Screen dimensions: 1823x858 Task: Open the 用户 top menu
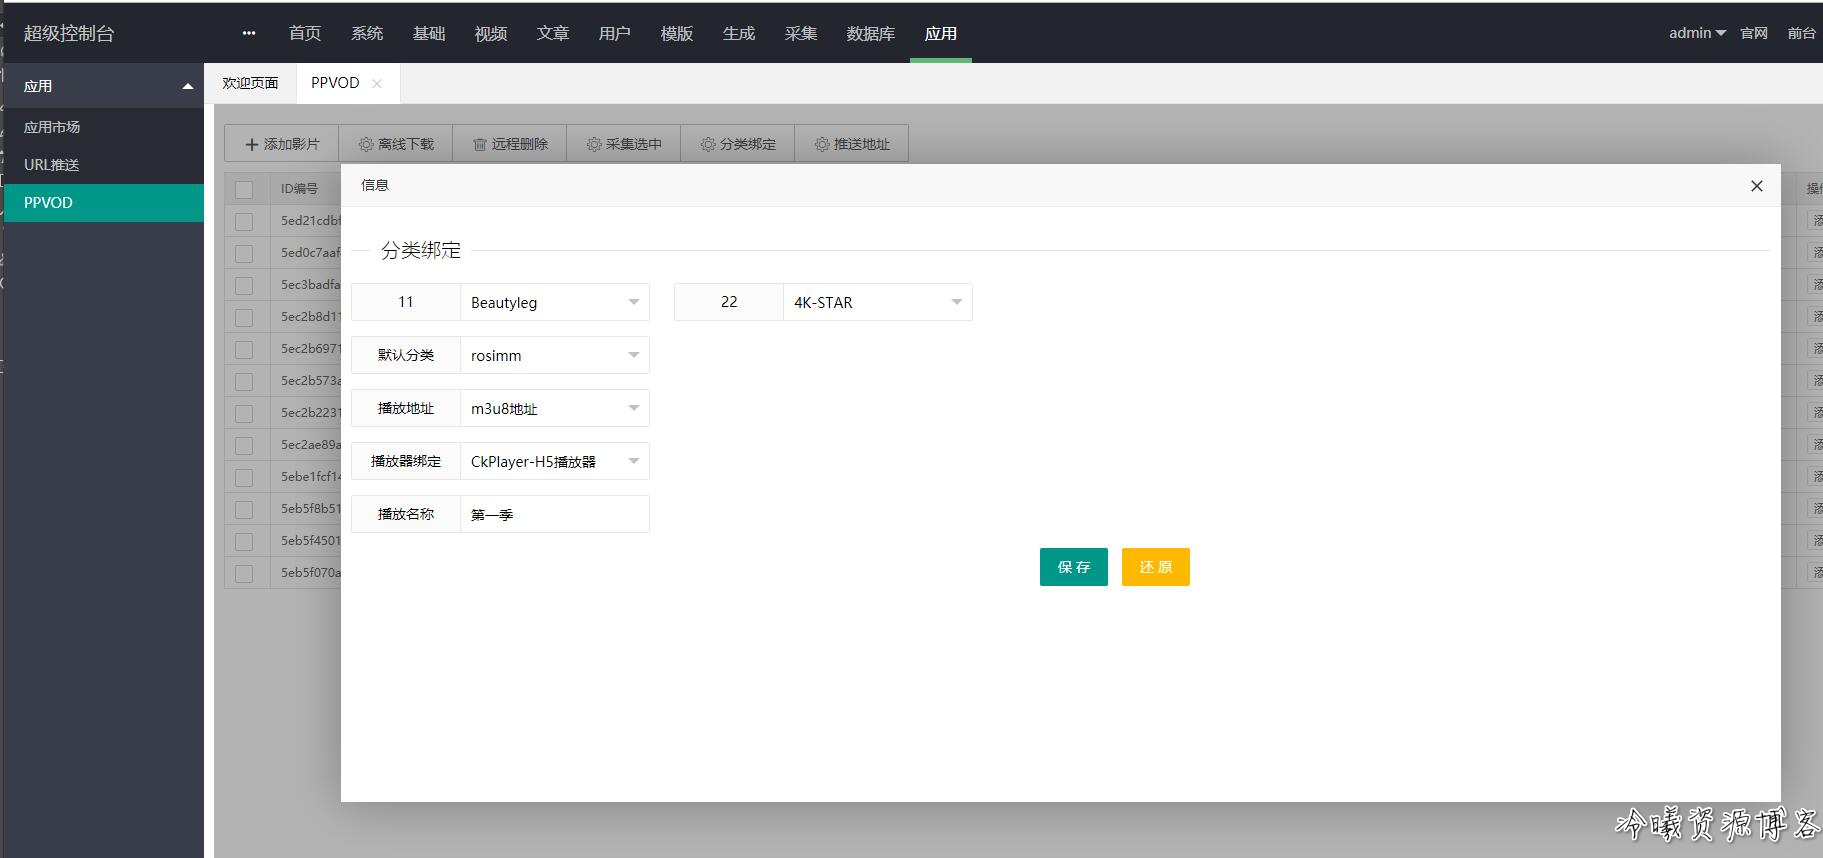coord(615,33)
